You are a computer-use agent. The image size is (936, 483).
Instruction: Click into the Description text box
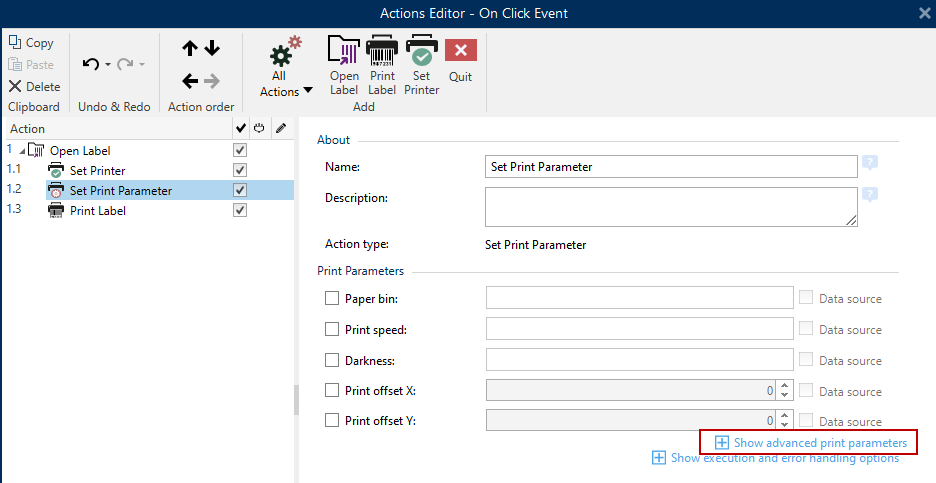click(x=671, y=207)
